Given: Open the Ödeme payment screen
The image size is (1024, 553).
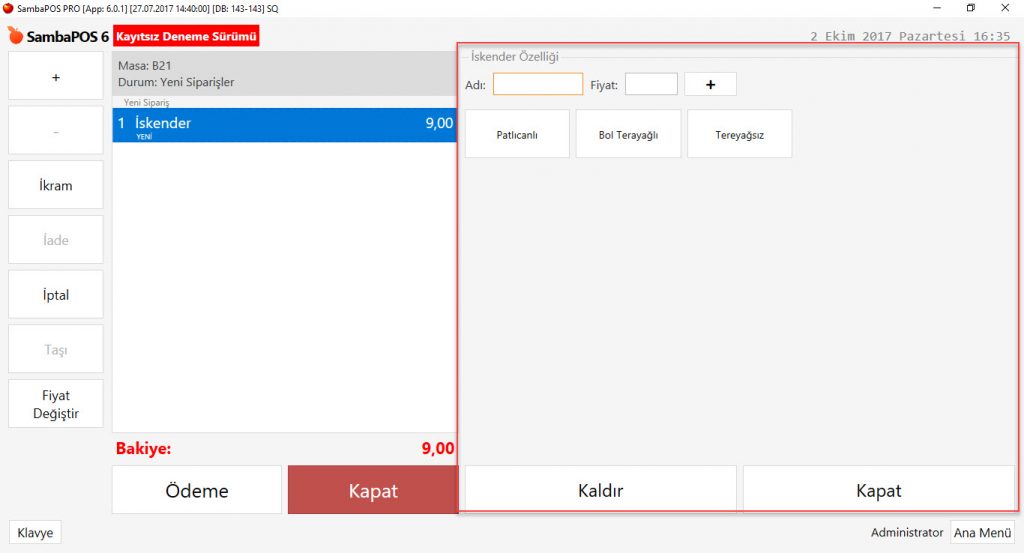Looking at the screenshot, I should pos(197,491).
